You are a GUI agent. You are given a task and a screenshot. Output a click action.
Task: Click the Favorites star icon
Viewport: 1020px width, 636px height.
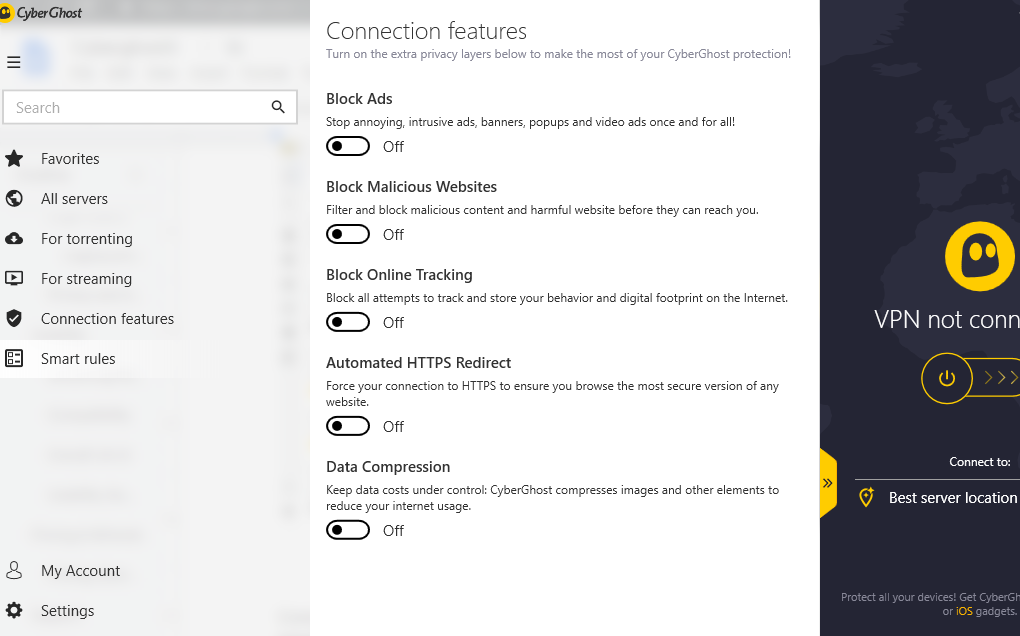(14, 159)
